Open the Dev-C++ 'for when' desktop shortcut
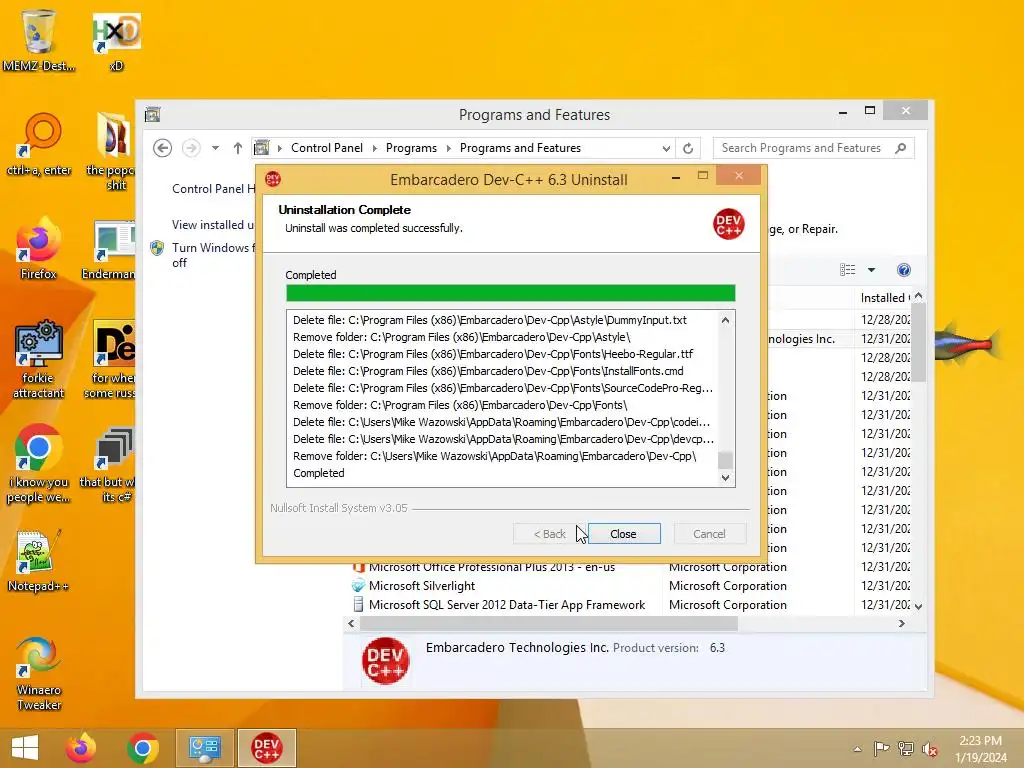Viewport: 1024px width, 768px height. 110,359
